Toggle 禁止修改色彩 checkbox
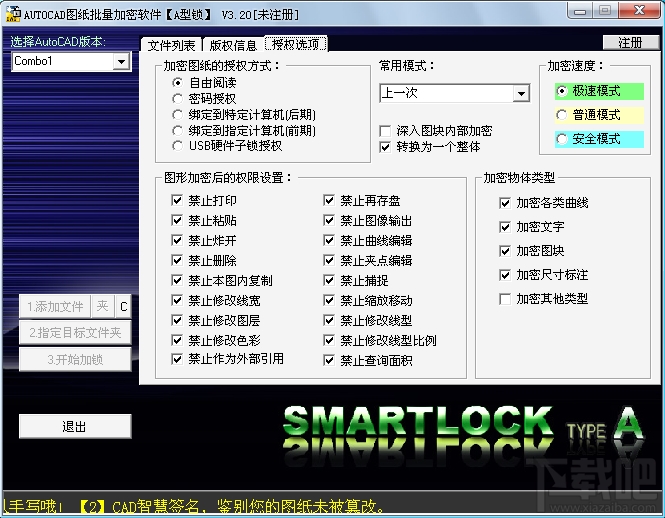Screen dimensions: 665x518 pyautogui.click(x=177, y=340)
